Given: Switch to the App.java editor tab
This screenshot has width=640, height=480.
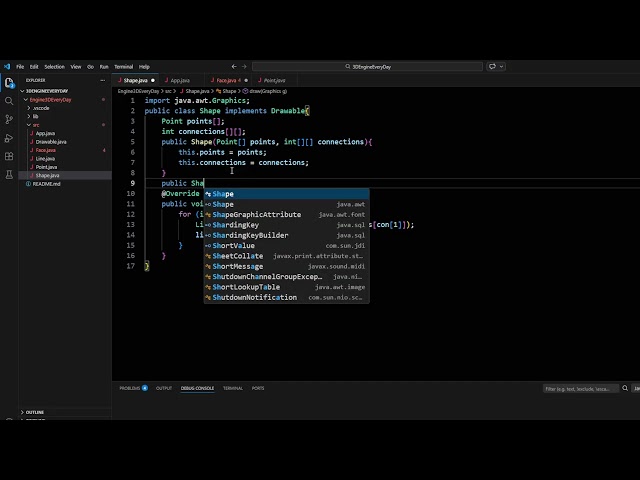Looking at the screenshot, I should pos(180,80).
